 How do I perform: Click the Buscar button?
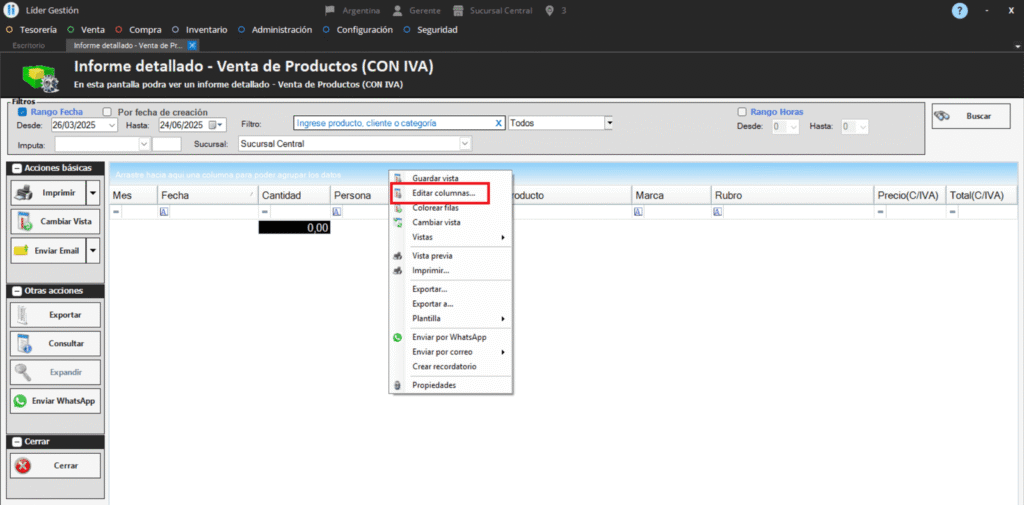click(964, 116)
